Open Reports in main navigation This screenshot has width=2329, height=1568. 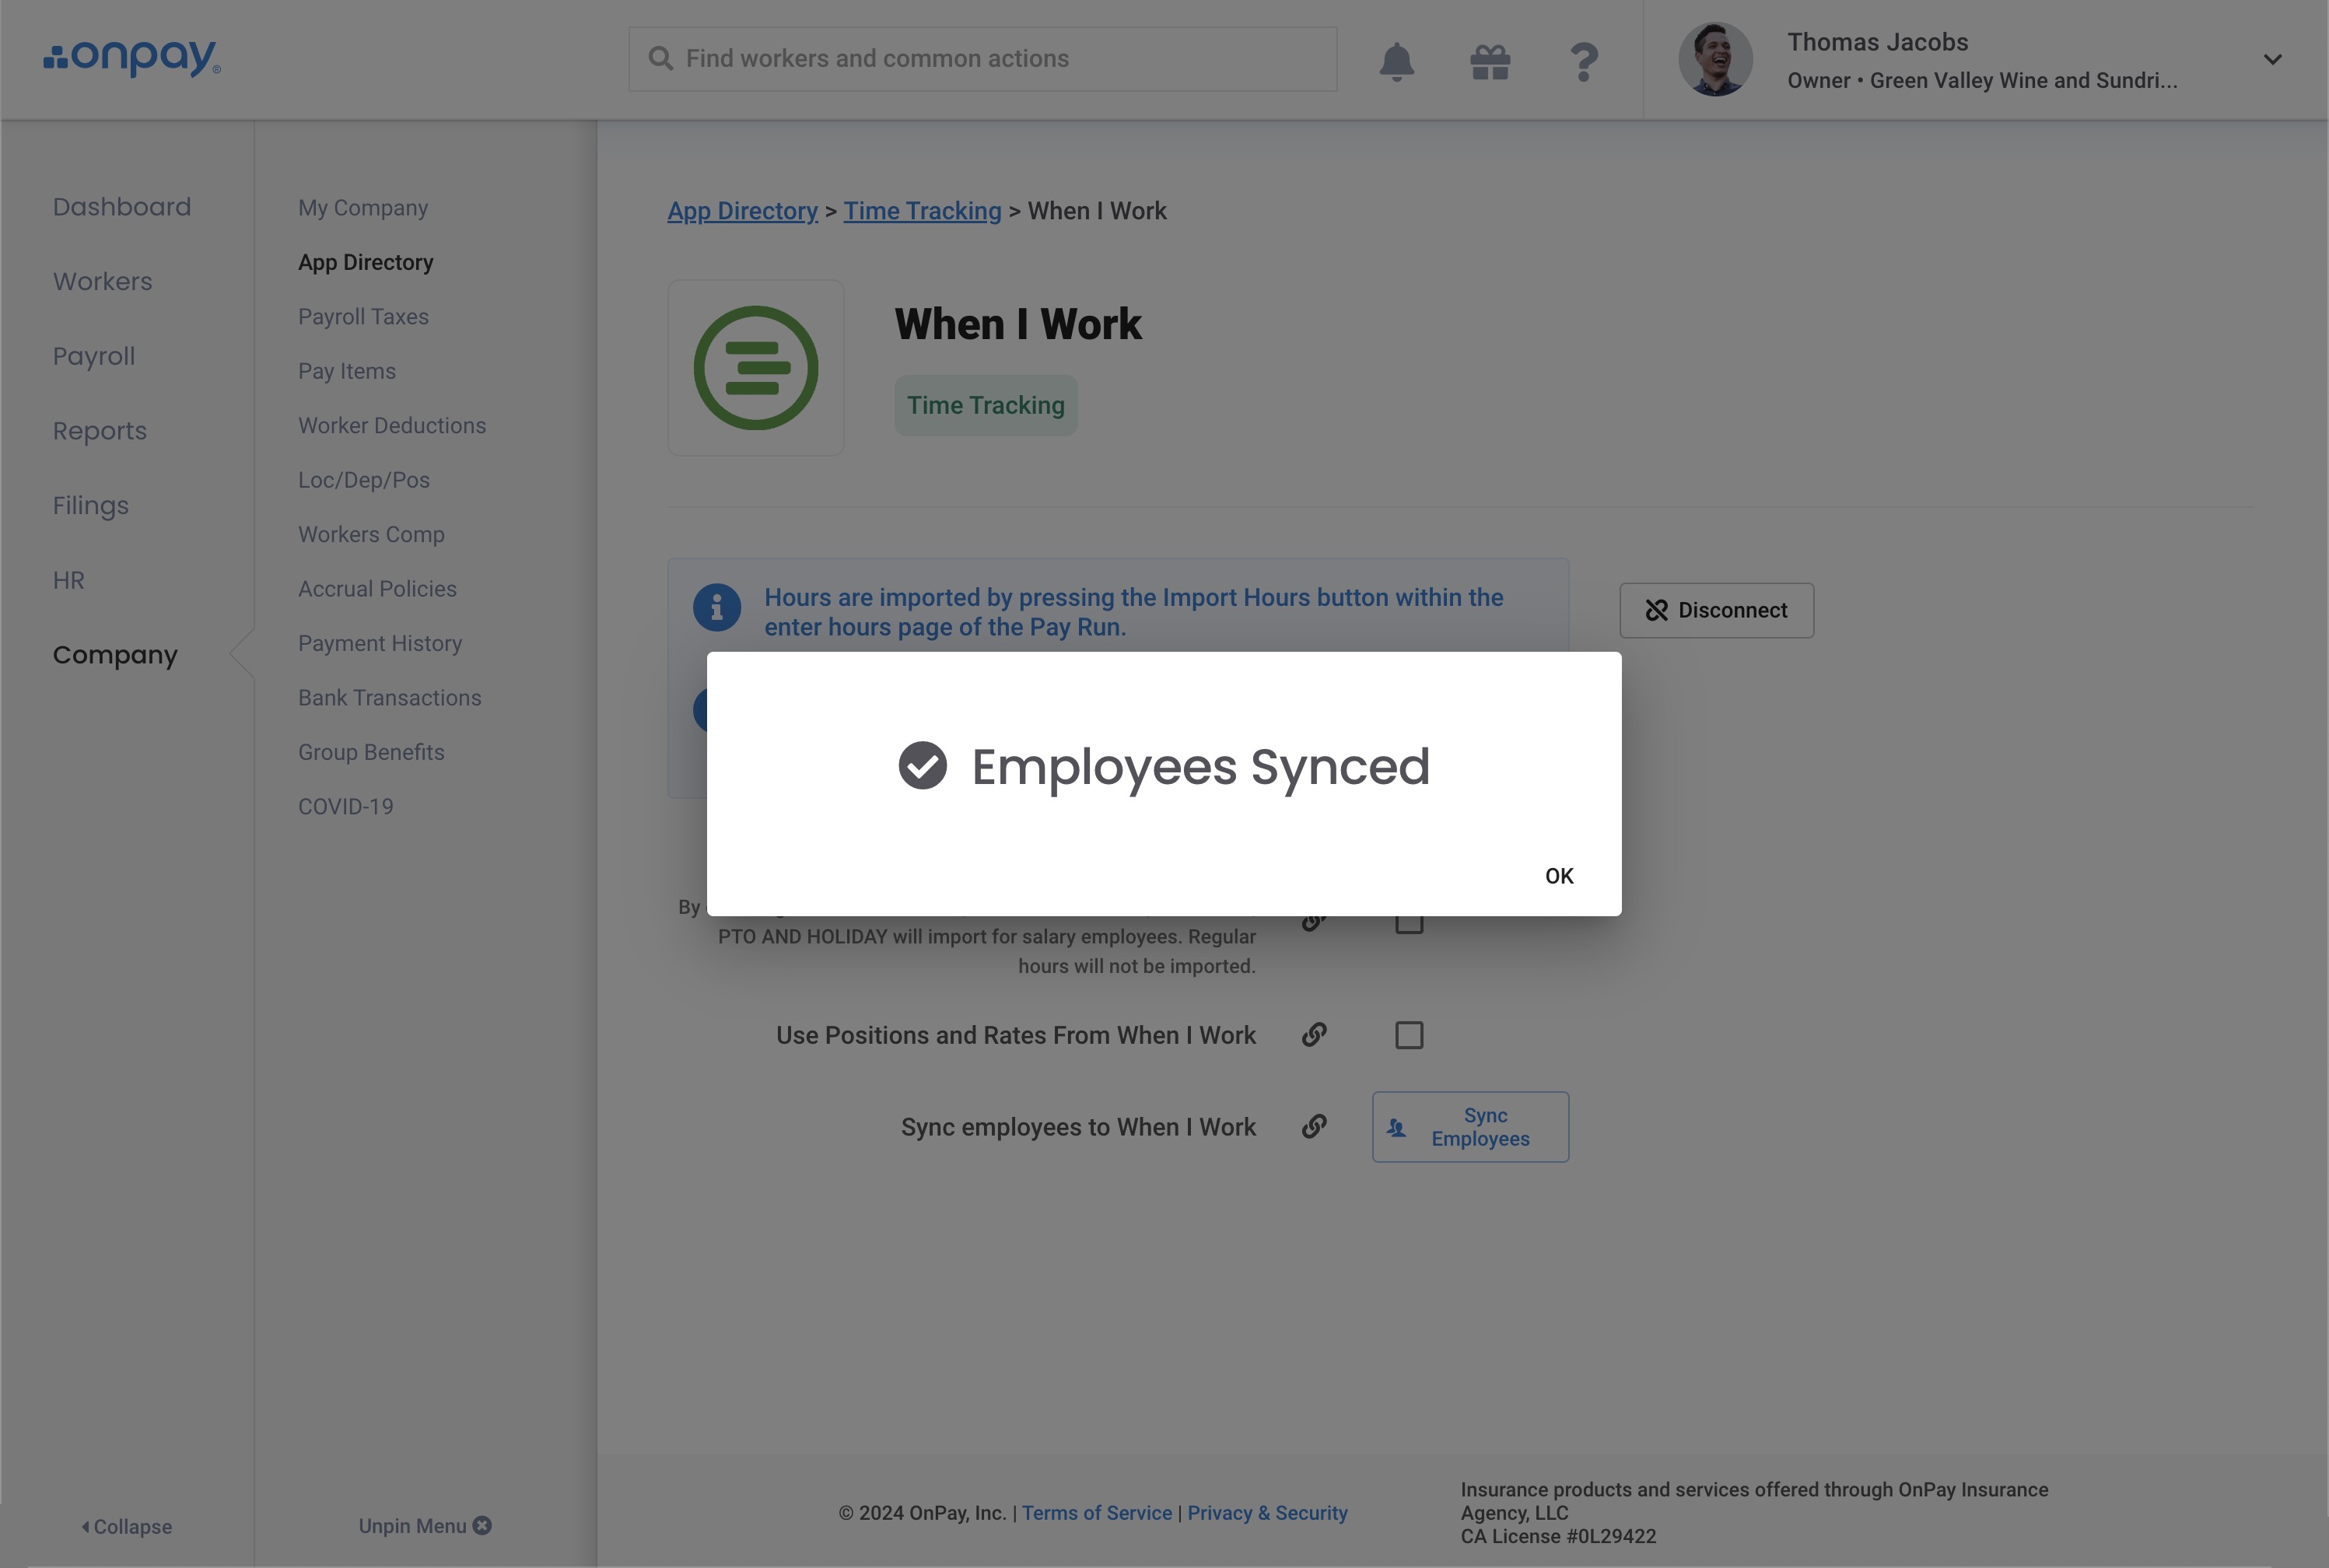click(x=100, y=431)
